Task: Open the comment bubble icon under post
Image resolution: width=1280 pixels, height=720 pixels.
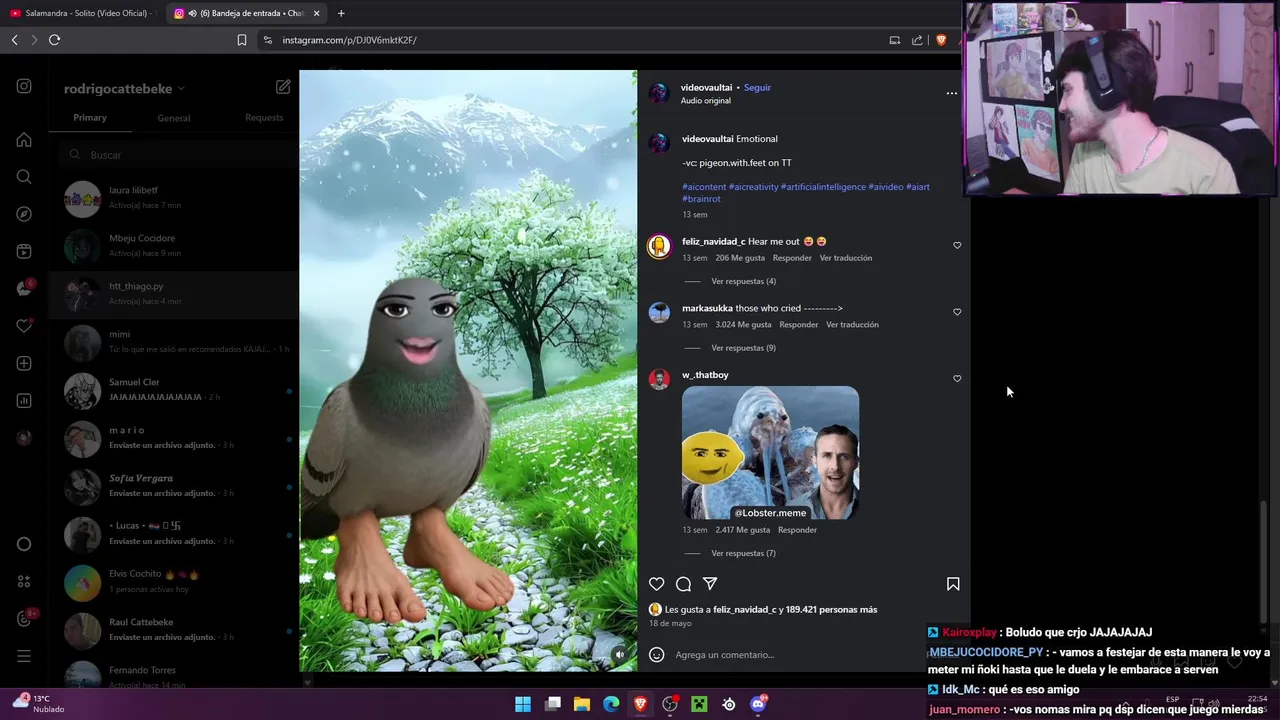Action: pyautogui.click(x=683, y=584)
